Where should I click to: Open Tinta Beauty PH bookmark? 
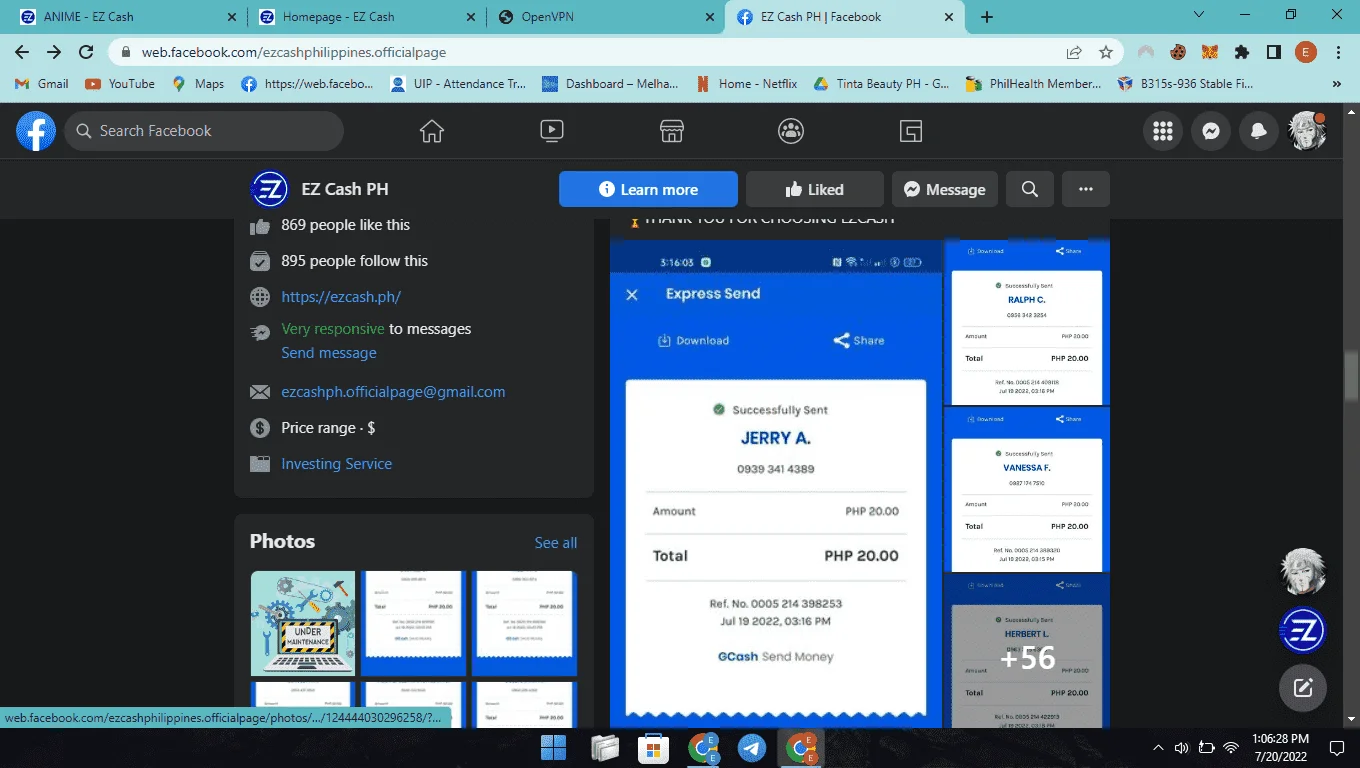click(881, 84)
